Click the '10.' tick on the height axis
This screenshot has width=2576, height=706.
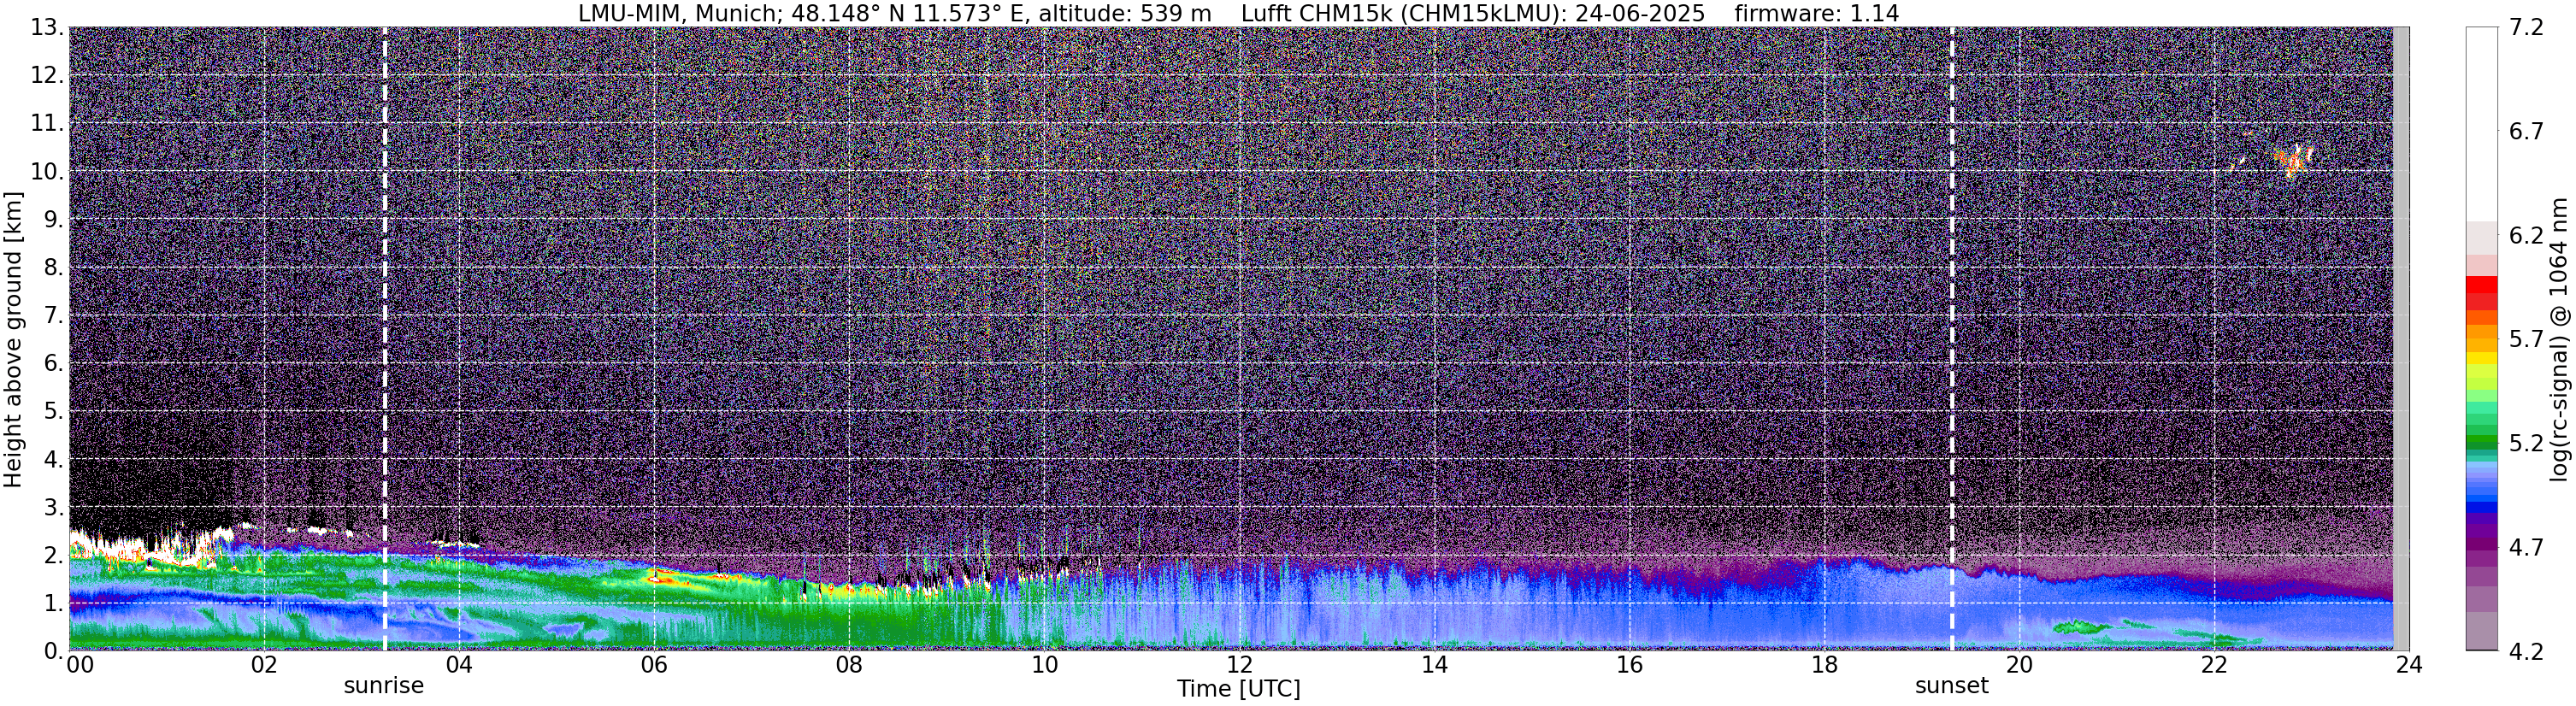click(47, 171)
